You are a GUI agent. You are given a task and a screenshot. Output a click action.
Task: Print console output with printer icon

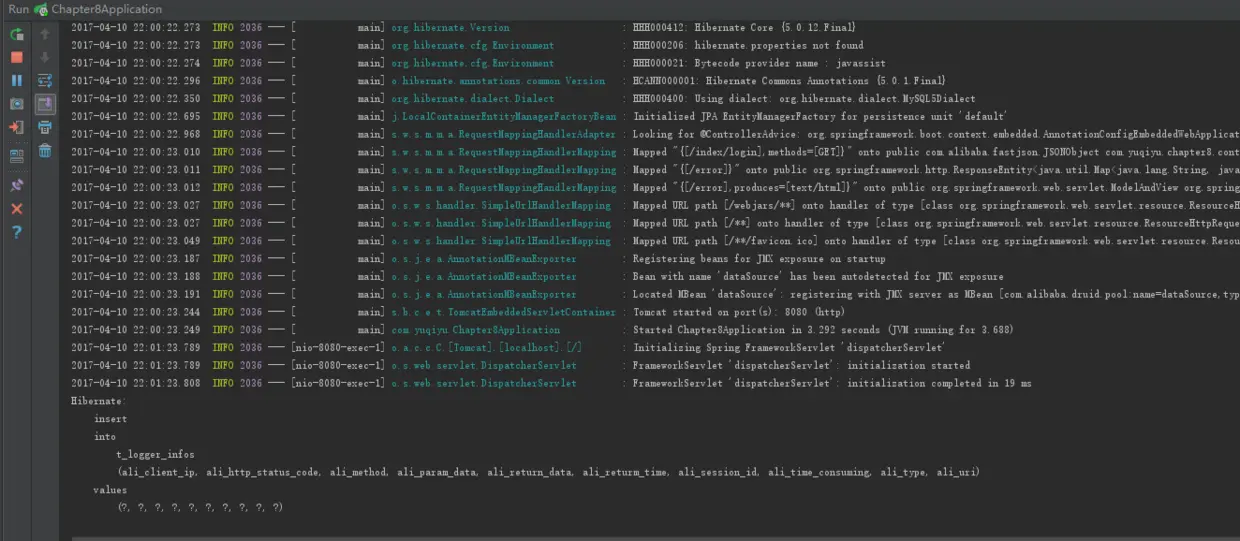click(x=45, y=128)
